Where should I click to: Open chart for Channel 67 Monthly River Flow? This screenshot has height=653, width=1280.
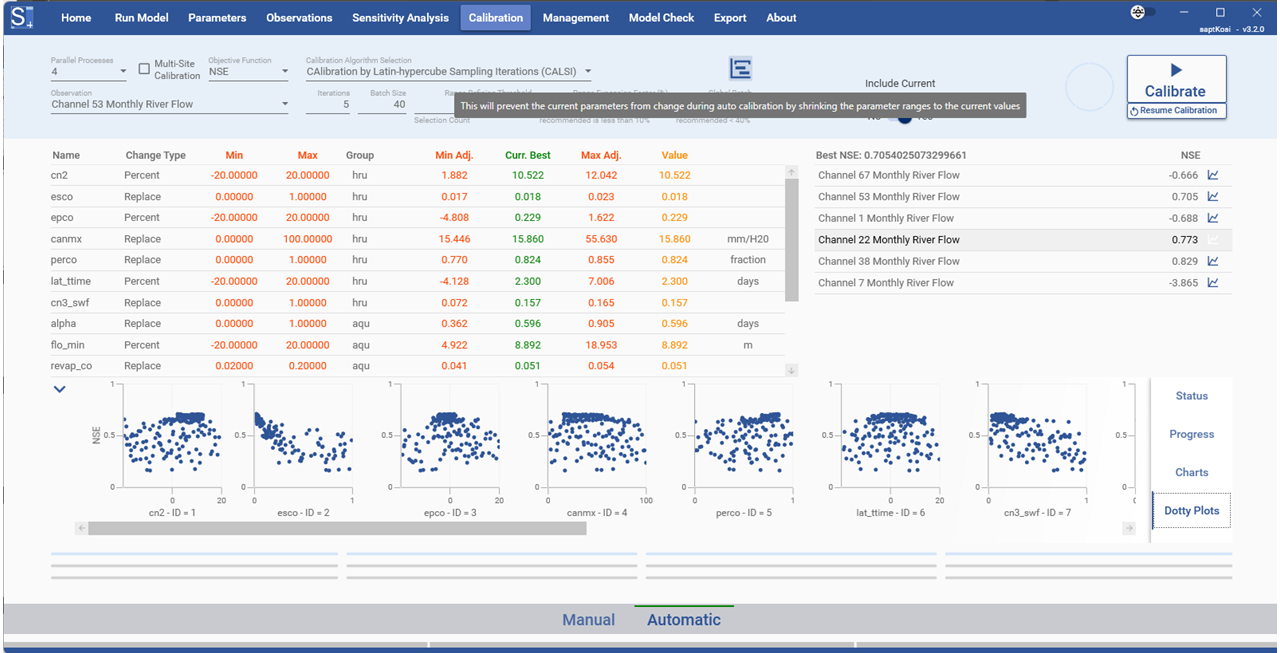(x=1212, y=175)
